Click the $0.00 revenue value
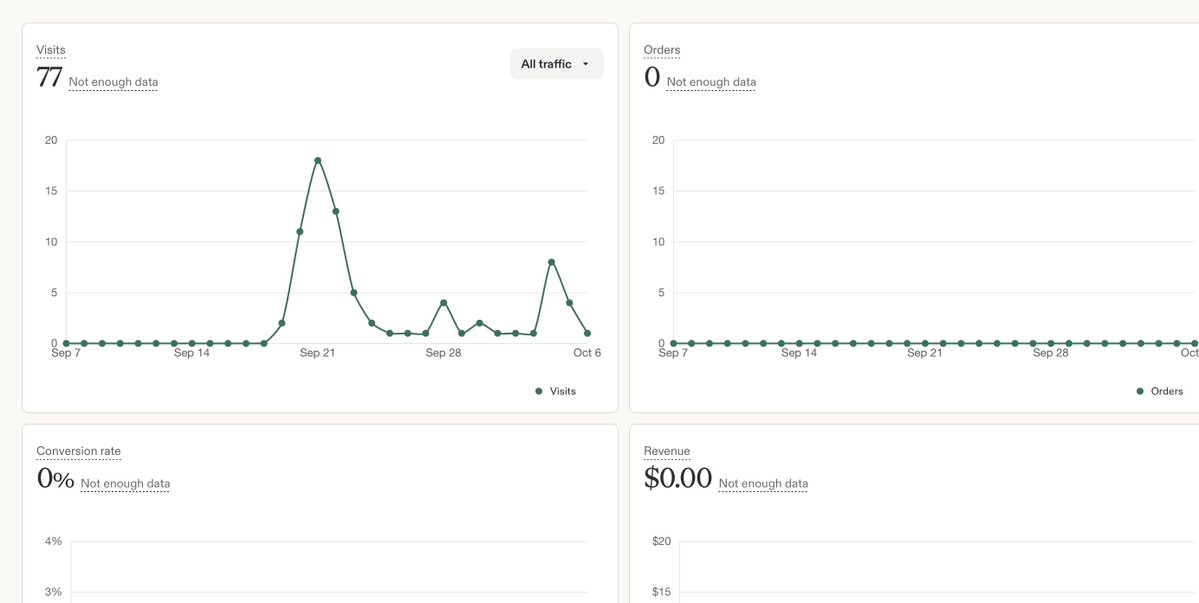 (x=677, y=479)
